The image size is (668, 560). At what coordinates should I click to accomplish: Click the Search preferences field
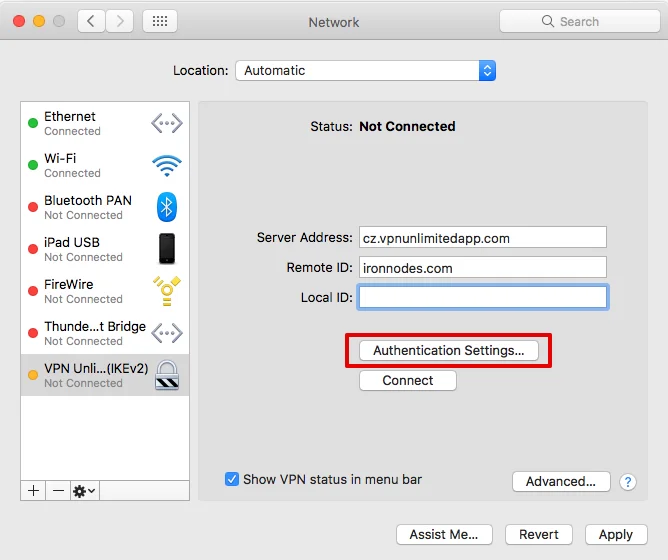click(579, 21)
